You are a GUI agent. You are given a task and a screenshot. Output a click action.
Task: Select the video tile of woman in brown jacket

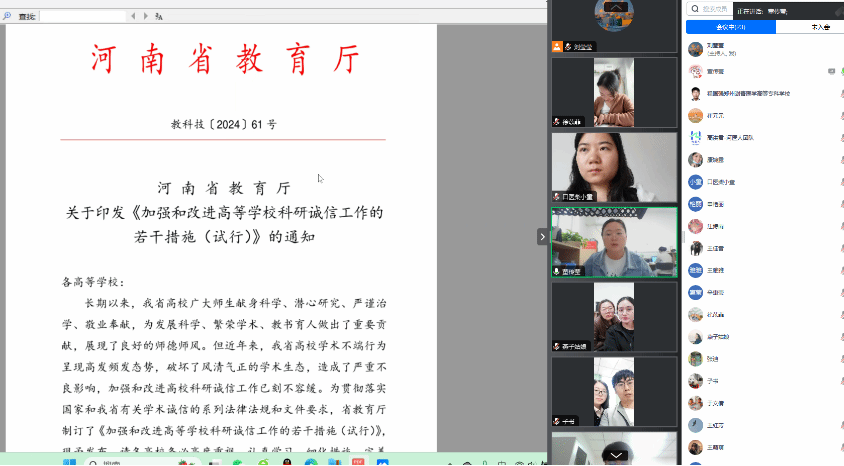click(614, 93)
